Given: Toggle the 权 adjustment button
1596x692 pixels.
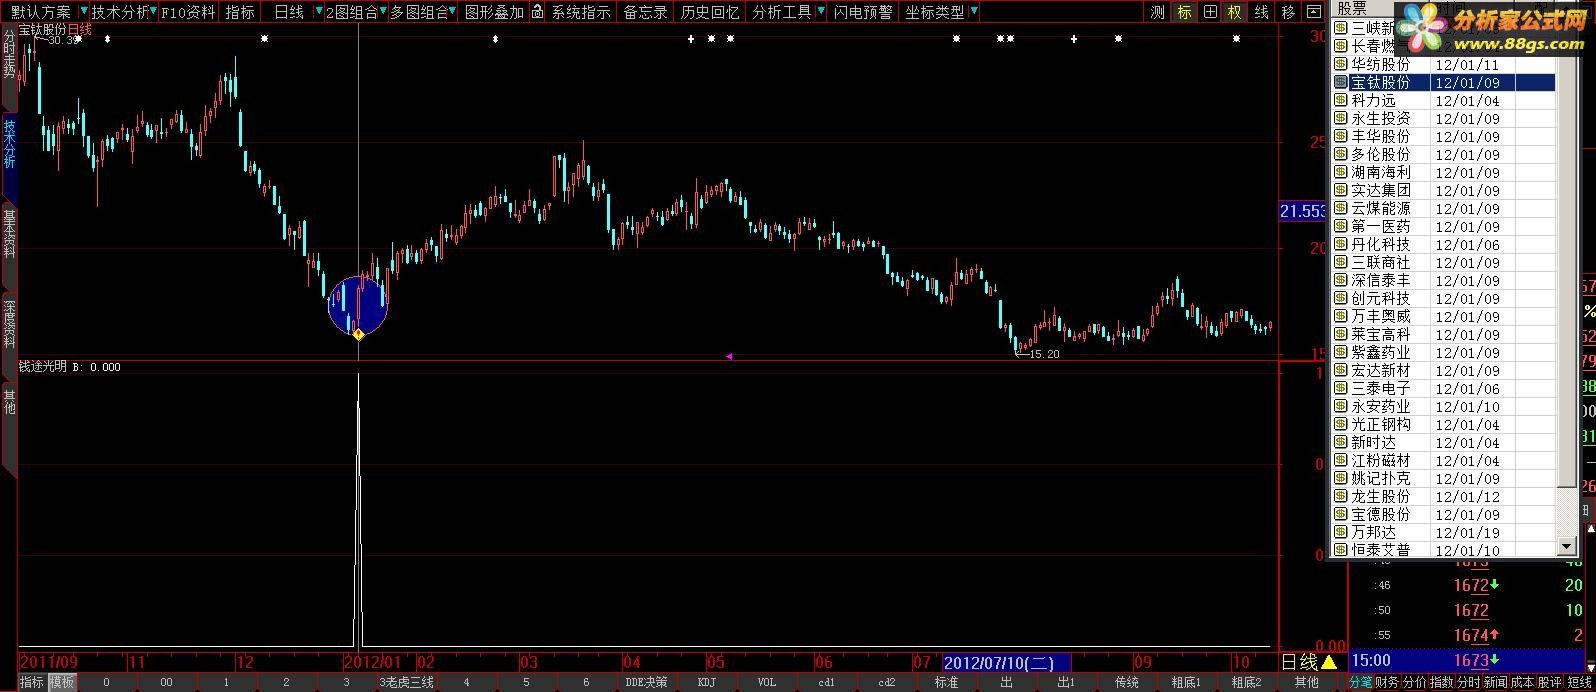Looking at the screenshot, I should tap(1236, 12).
